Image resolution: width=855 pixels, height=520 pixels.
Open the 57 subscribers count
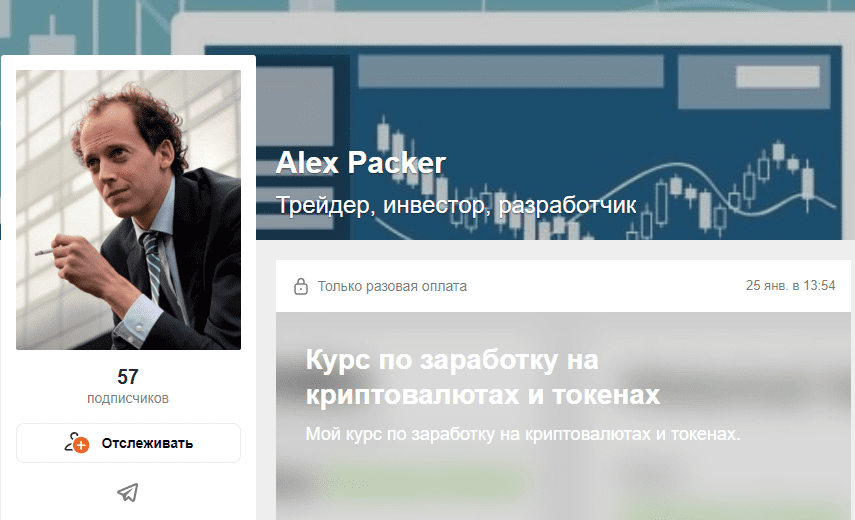tap(128, 377)
